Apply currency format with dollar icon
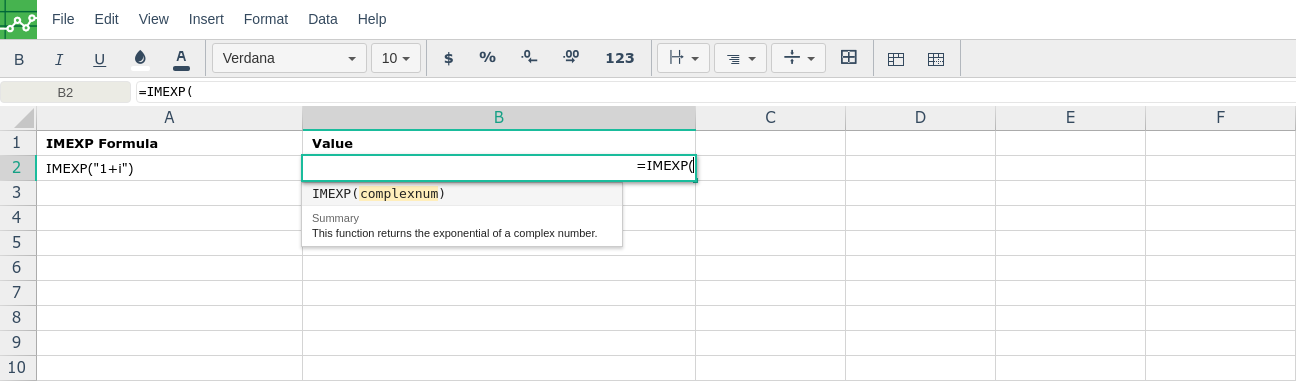This screenshot has width=1296, height=381. (448, 58)
